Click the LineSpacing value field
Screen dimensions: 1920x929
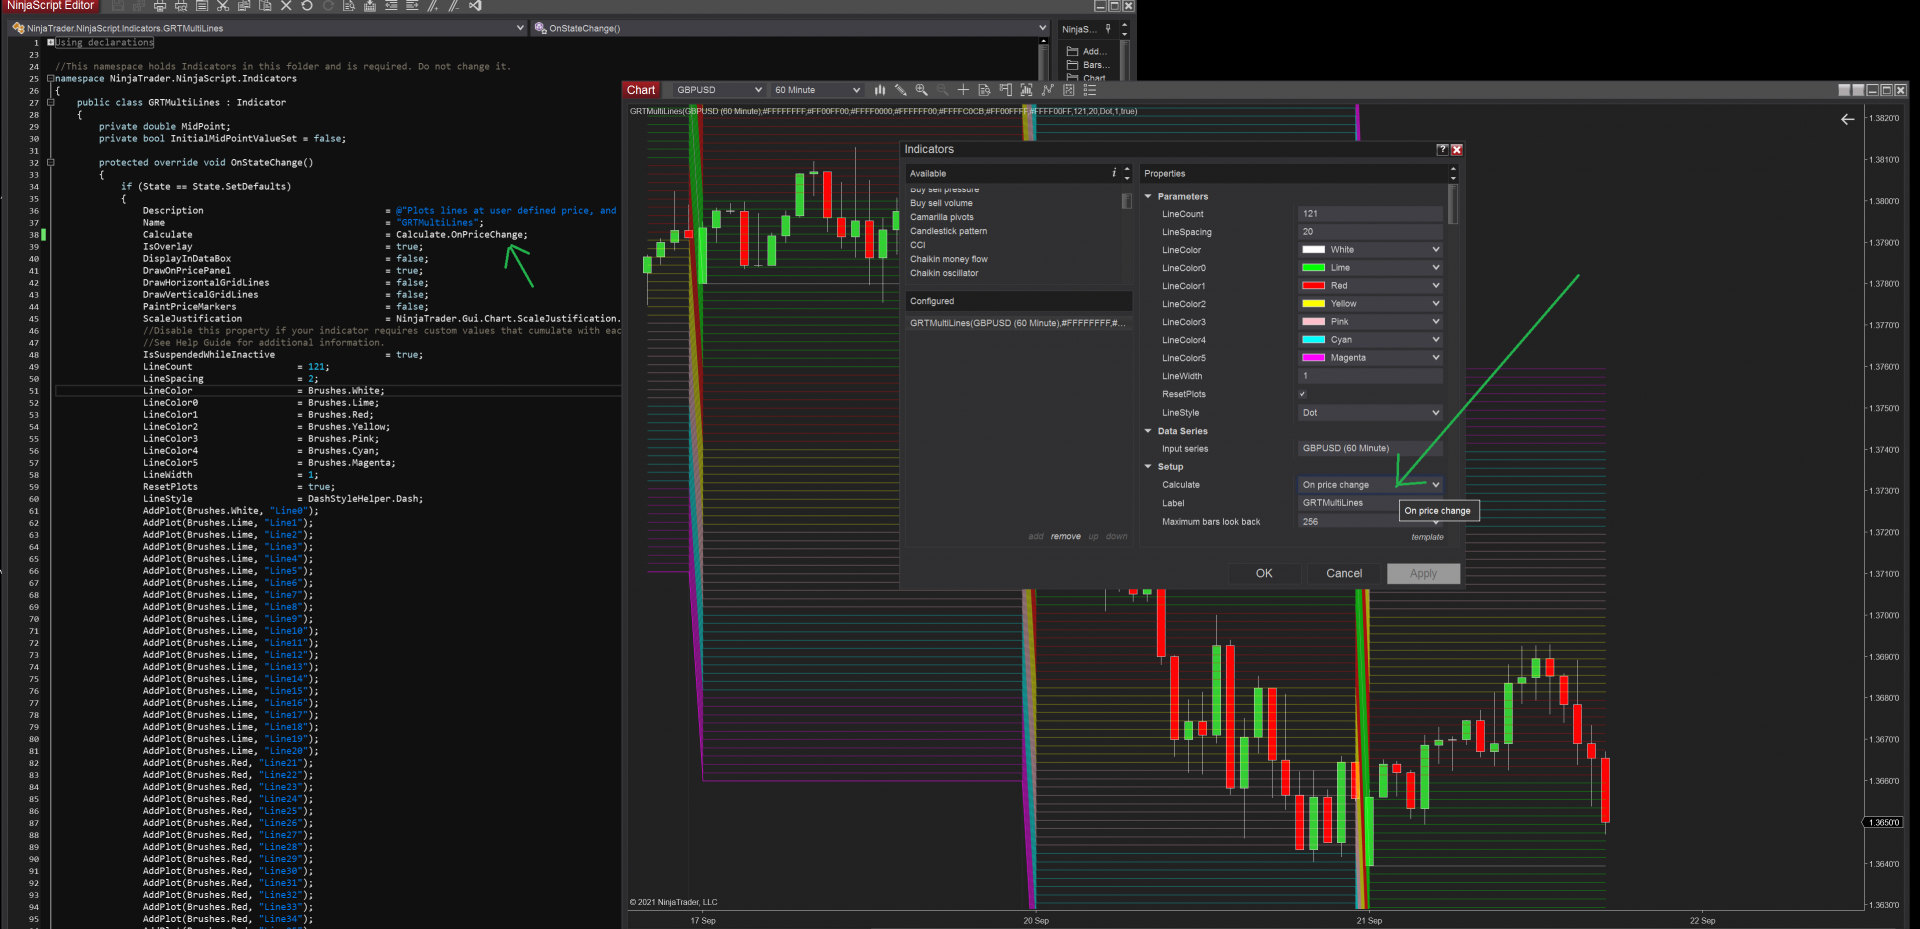coord(1370,232)
